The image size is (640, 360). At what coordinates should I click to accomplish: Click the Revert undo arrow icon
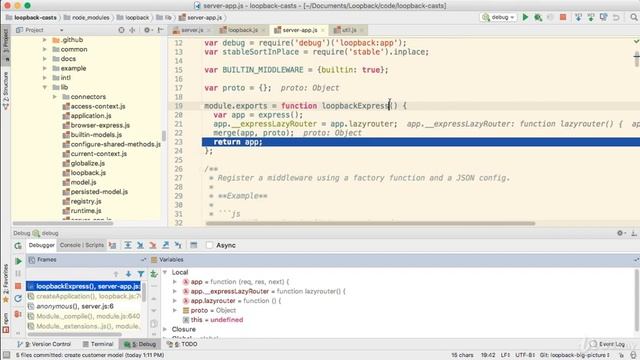(616, 17)
